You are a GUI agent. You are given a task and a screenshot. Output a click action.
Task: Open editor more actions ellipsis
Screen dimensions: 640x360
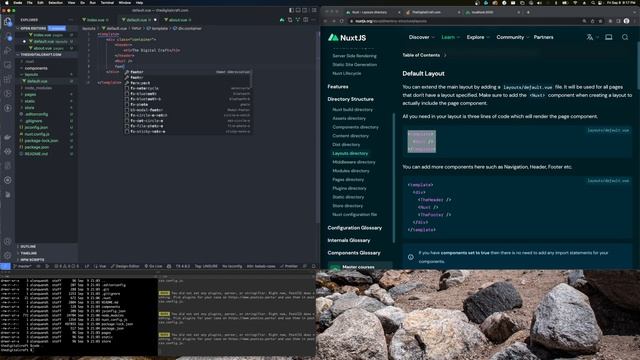click(x=313, y=20)
